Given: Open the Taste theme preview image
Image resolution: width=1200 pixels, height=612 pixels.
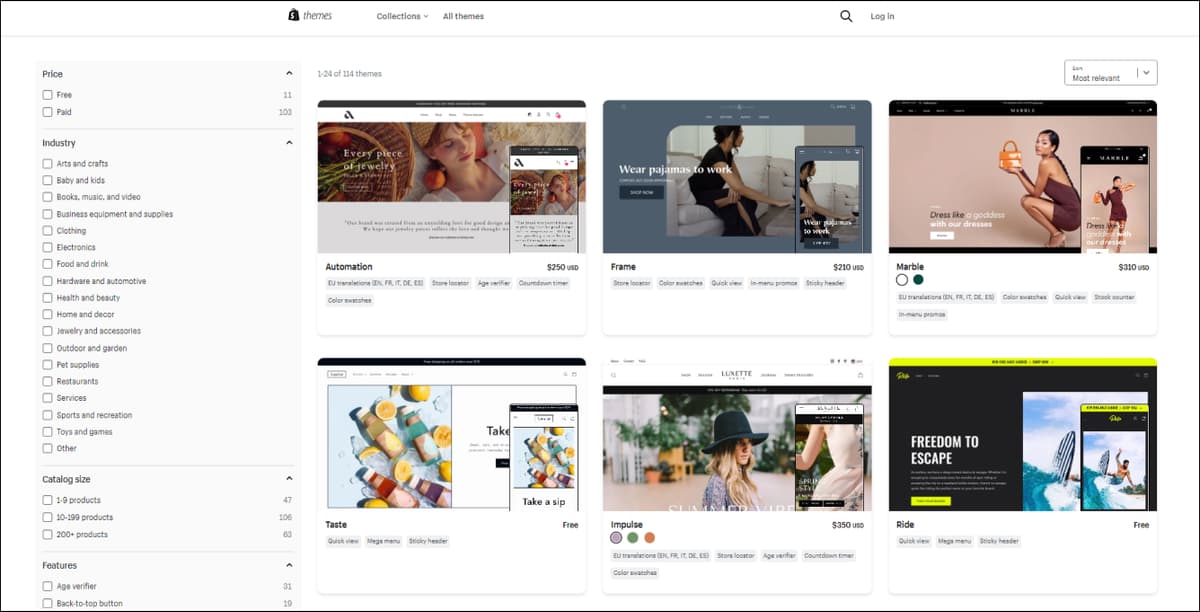Looking at the screenshot, I should pos(451,434).
